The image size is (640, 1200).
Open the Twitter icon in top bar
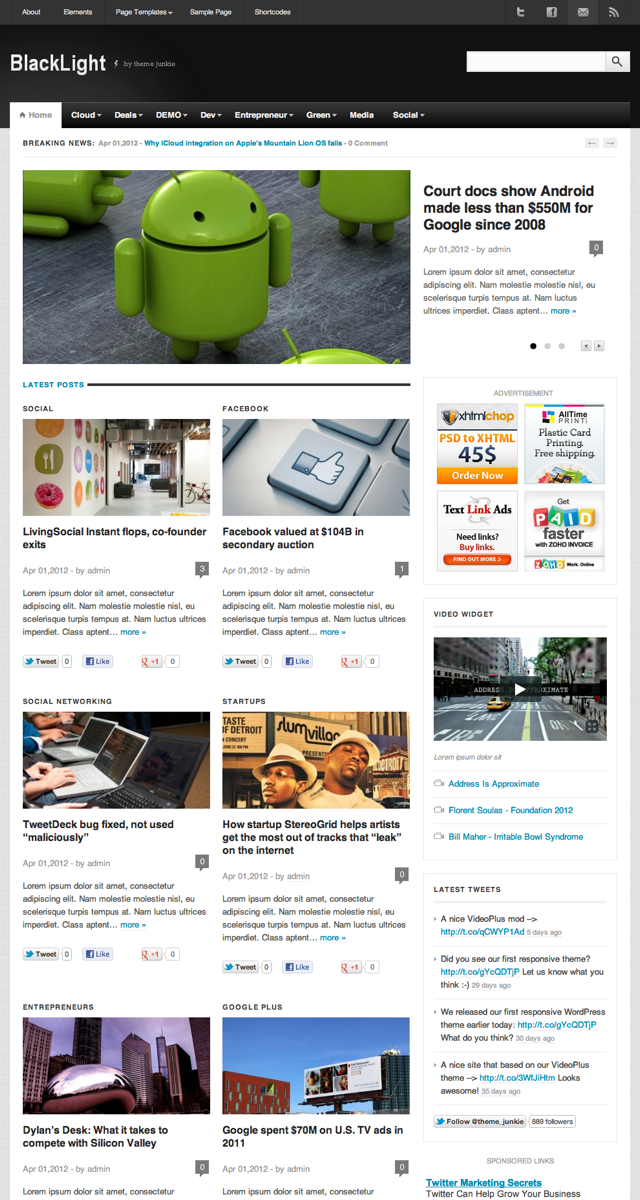click(x=520, y=12)
